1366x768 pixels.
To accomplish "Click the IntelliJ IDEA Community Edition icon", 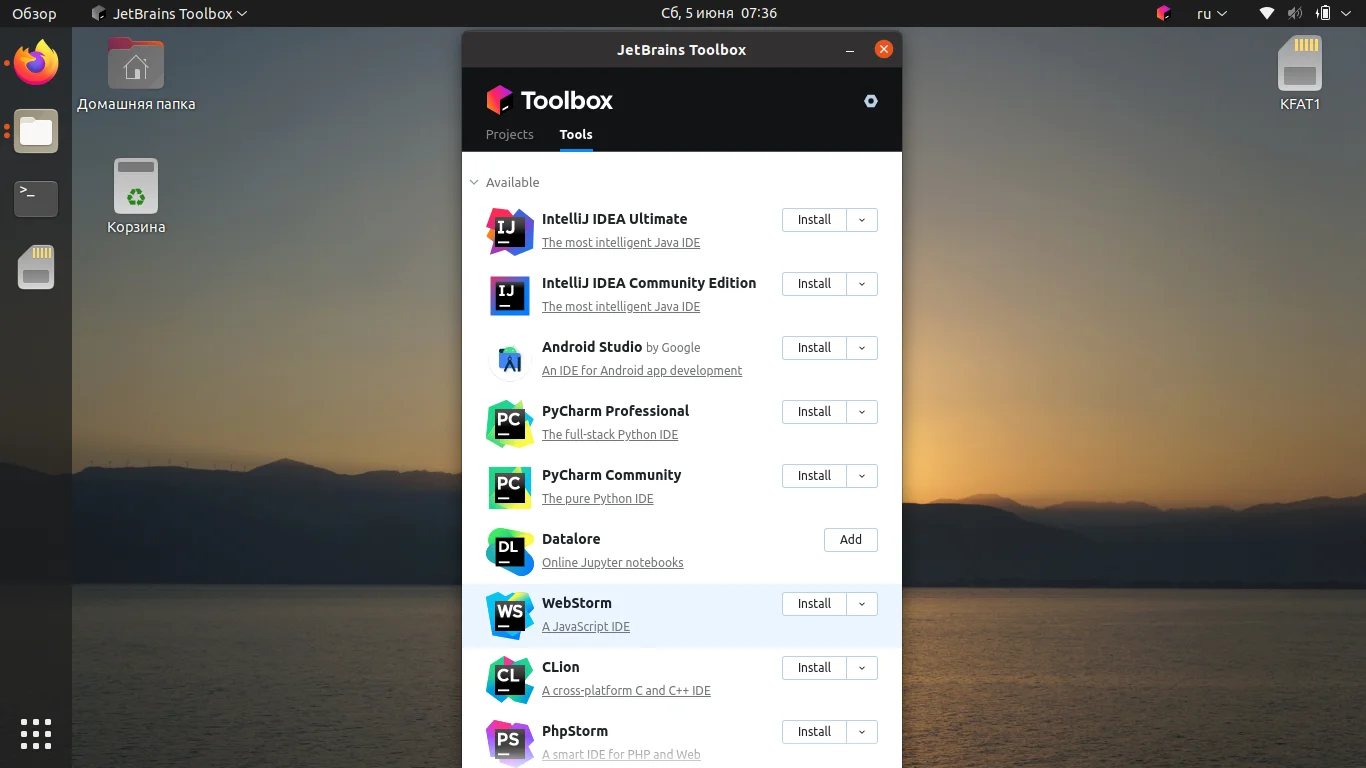I will (509, 295).
